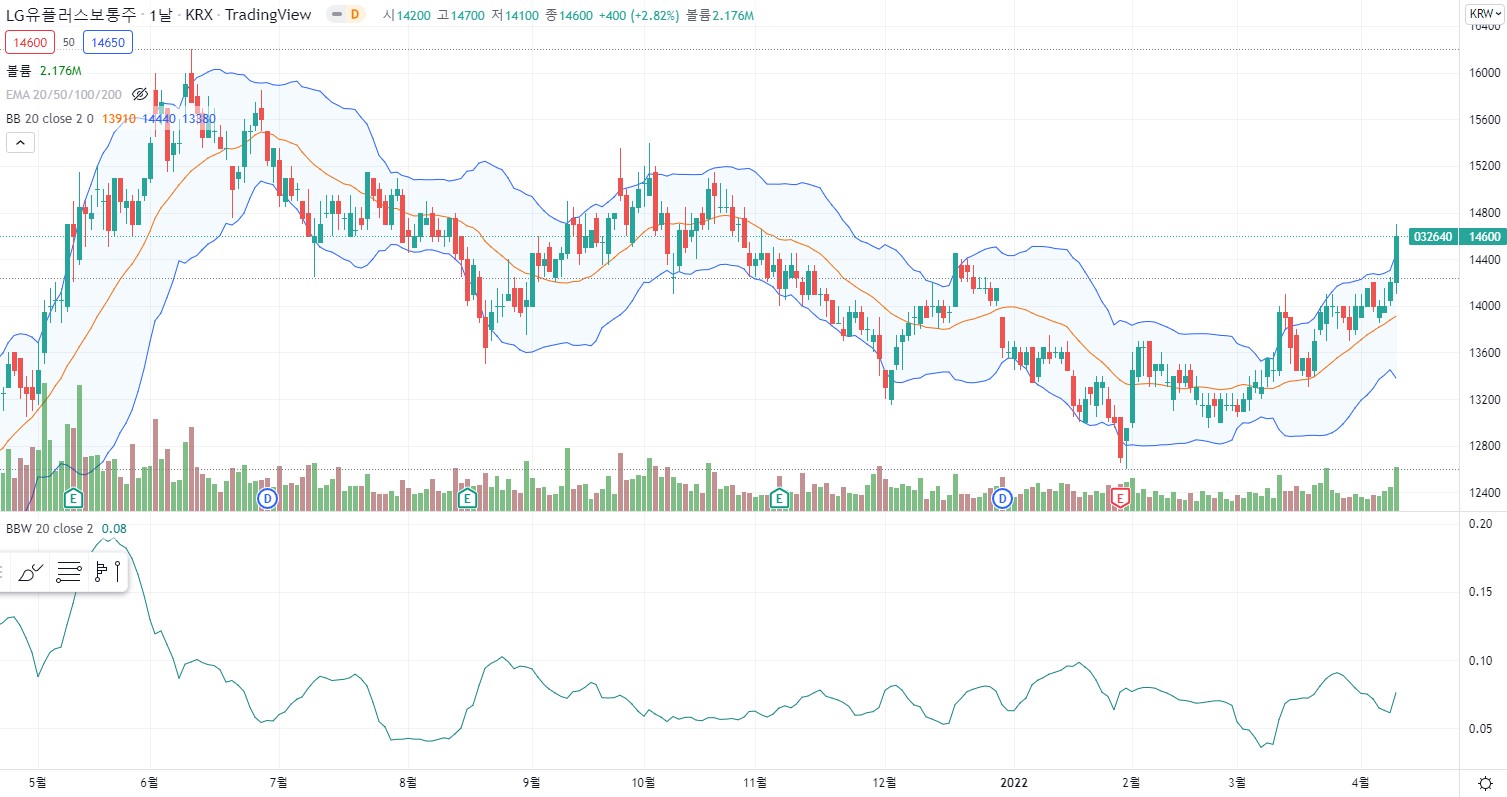Click the red 14600 sell price button

[x=30, y=42]
